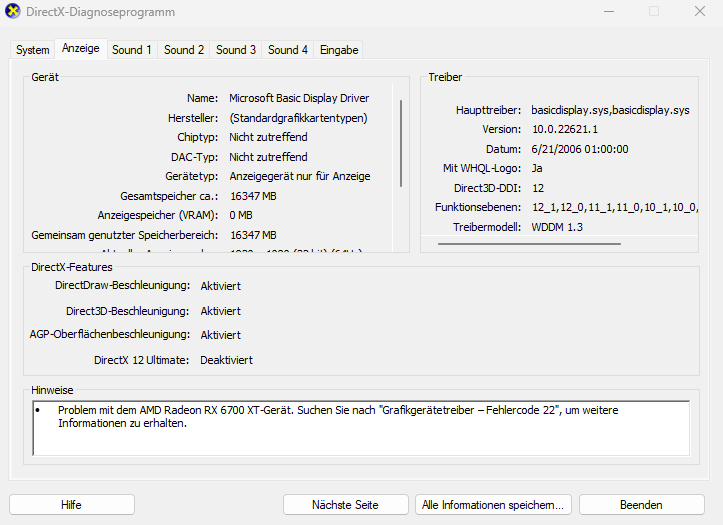
Task: Click the VRAM value '0 MB'
Action: pyautogui.click(x=241, y=215)
